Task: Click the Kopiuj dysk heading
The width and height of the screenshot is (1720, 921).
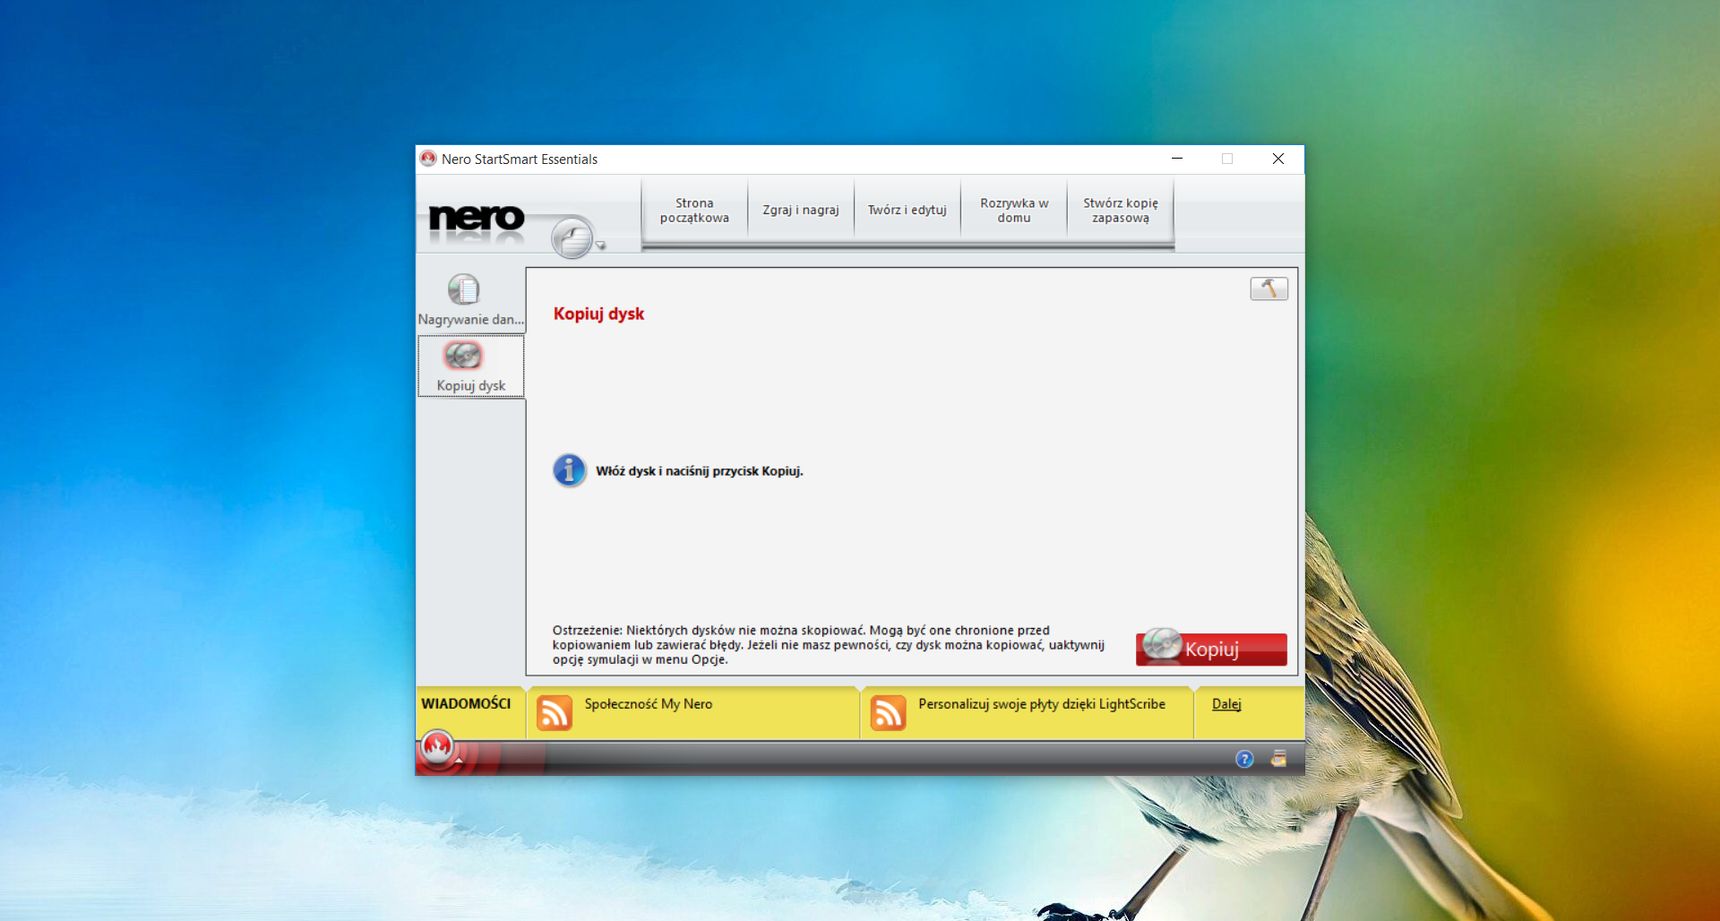Action: pyautogui.click(x=599, y=314)
